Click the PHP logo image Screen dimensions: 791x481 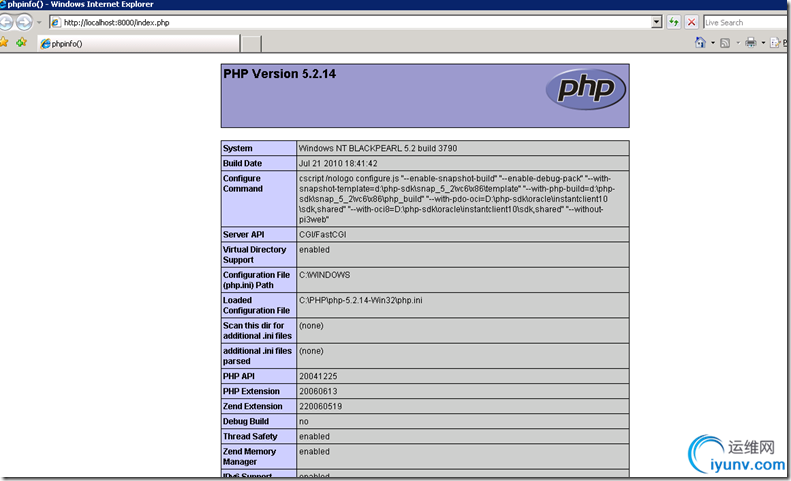click(586, 89)
